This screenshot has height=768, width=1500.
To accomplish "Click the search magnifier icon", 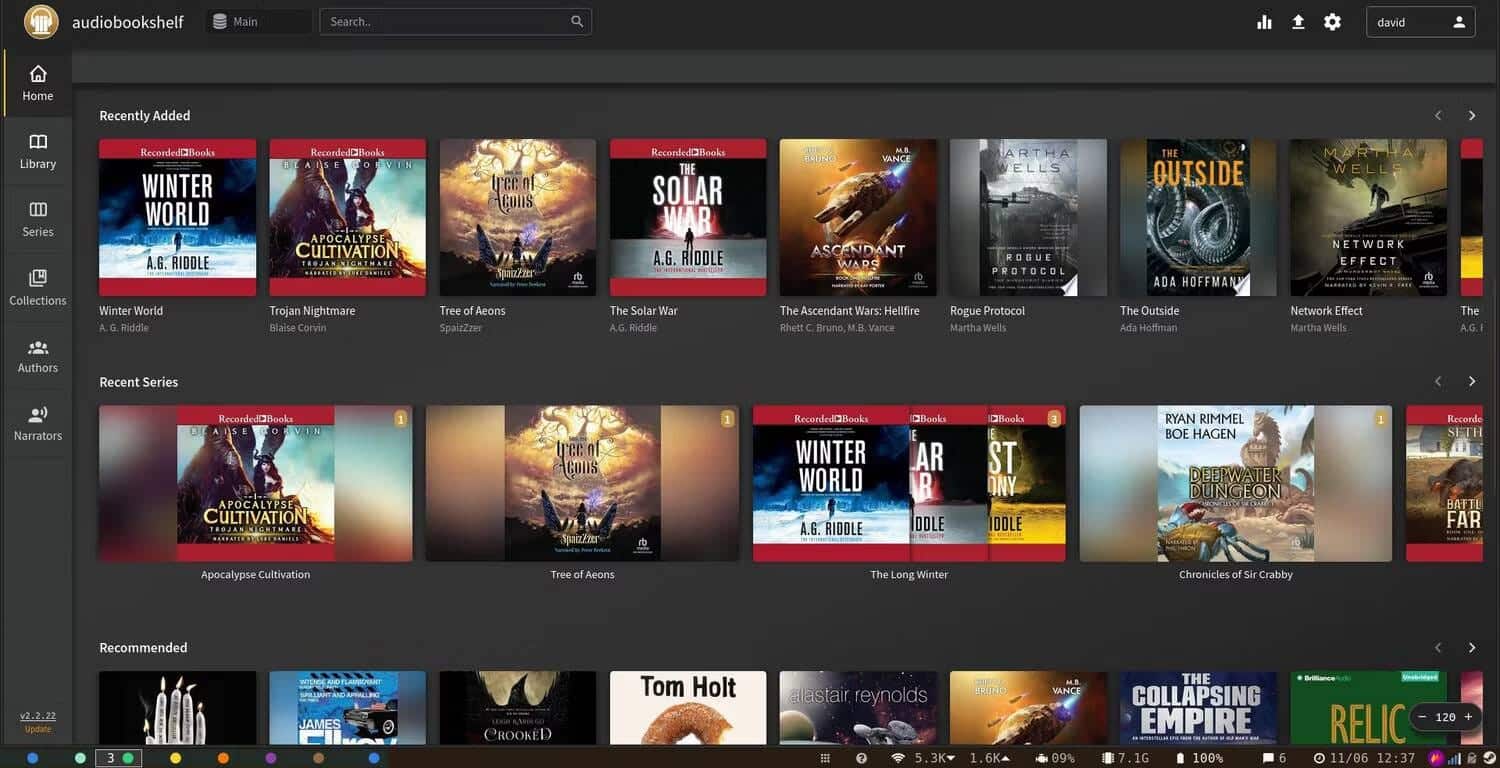I will coord(577,22).
